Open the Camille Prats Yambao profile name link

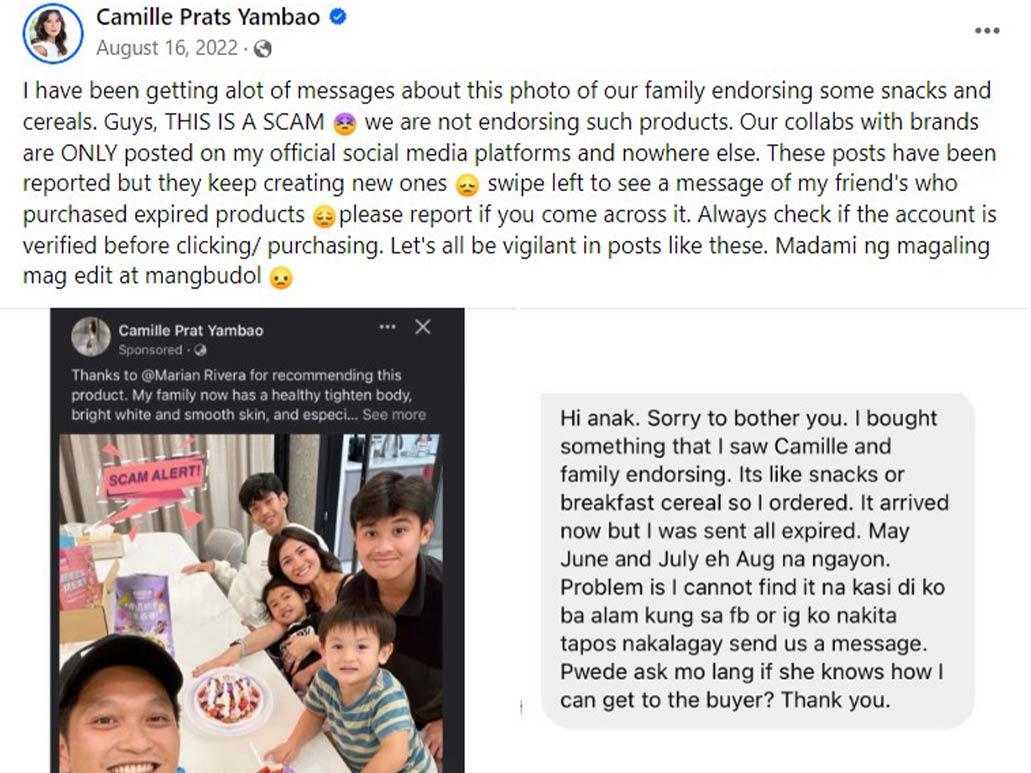click(x=209, y=17)
